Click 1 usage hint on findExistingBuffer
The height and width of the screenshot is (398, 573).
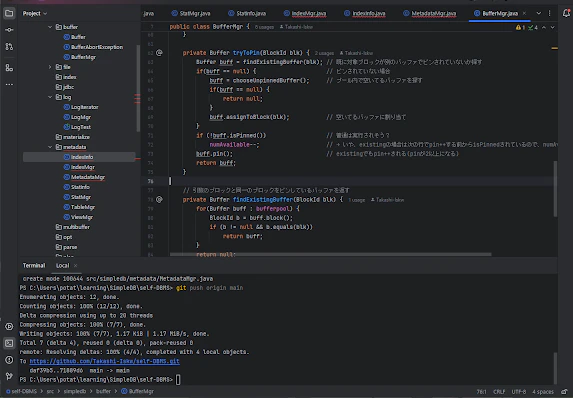pos(357,200)
